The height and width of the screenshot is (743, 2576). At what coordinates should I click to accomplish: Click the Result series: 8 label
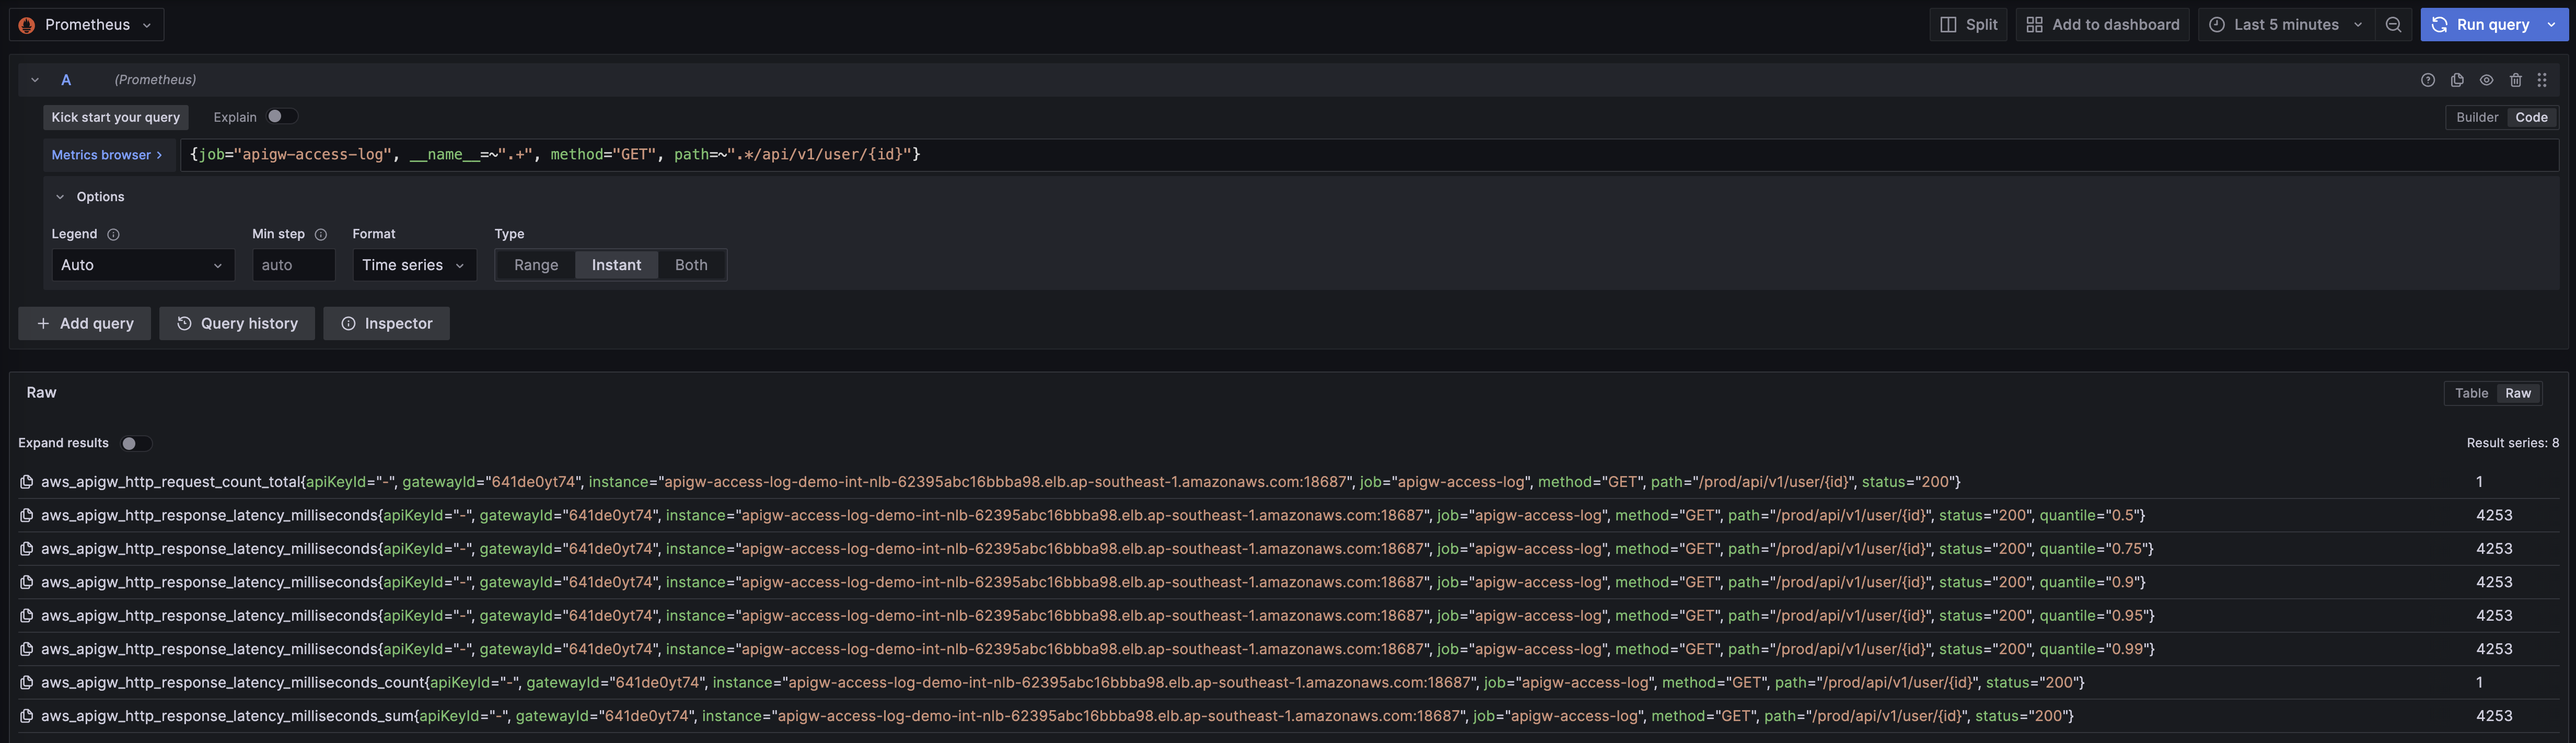click(2512, 443)
